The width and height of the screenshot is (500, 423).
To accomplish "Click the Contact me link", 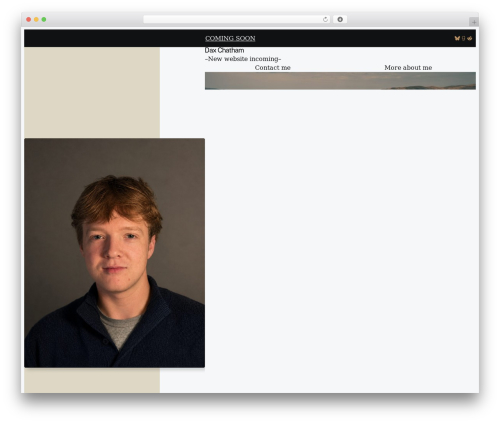I will click(x=273, y=68).
